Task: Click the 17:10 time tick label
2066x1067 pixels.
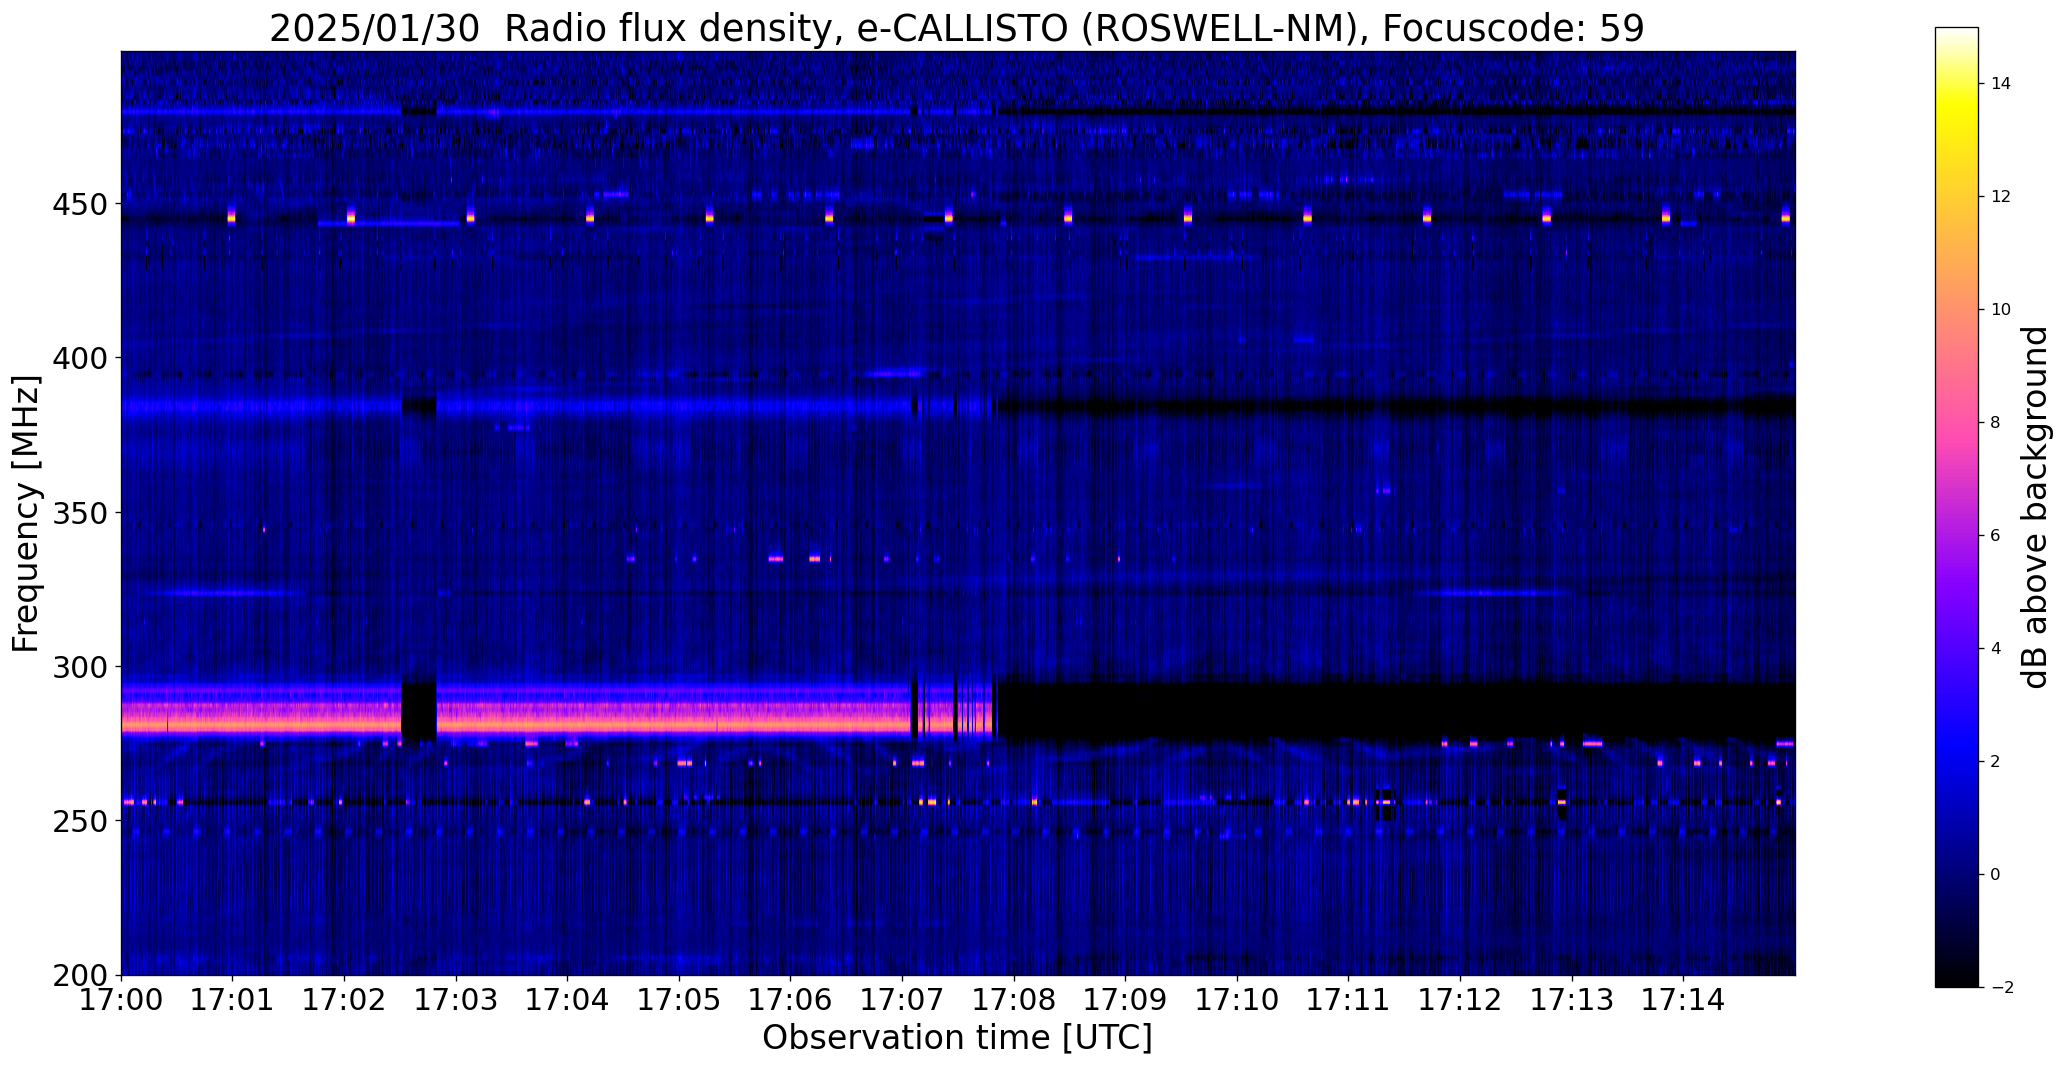Action: tap(1238, 999)
